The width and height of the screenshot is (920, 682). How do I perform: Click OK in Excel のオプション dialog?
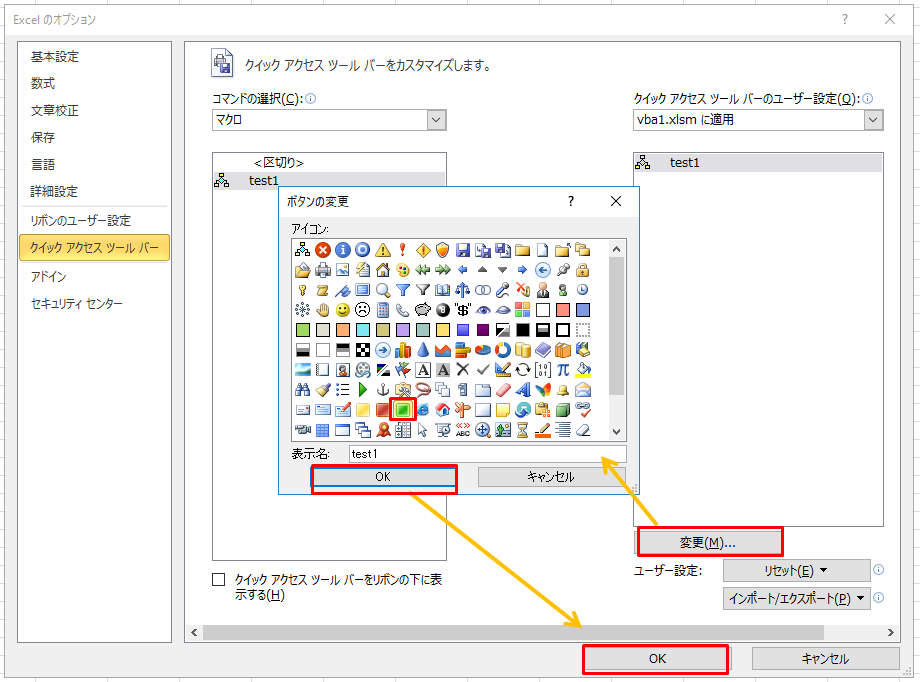(x=657, y=659)
